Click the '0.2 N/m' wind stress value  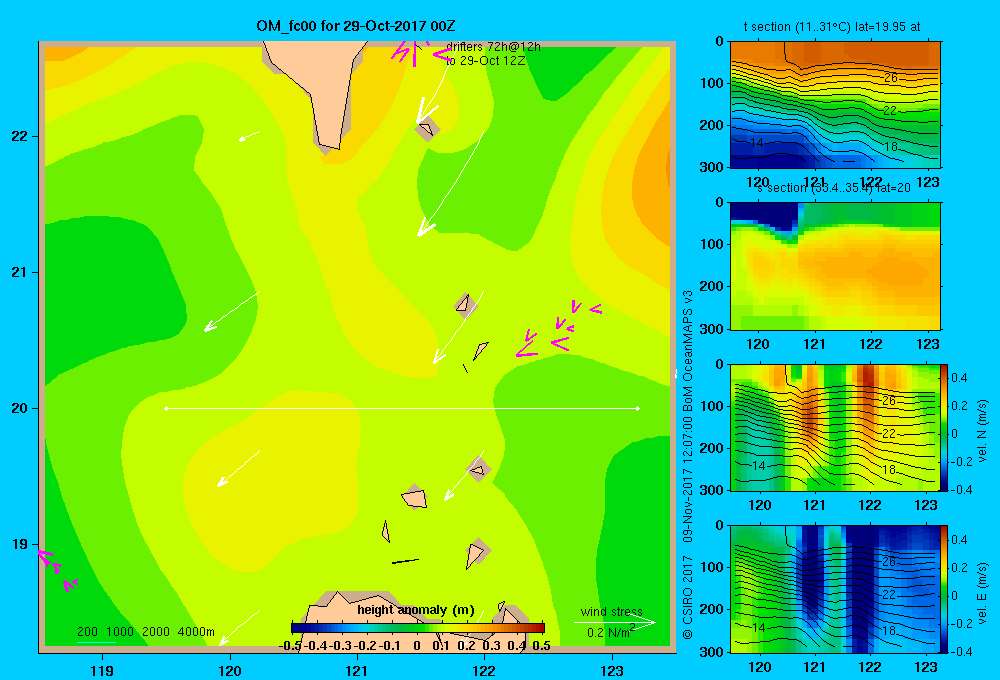(610, 632)
